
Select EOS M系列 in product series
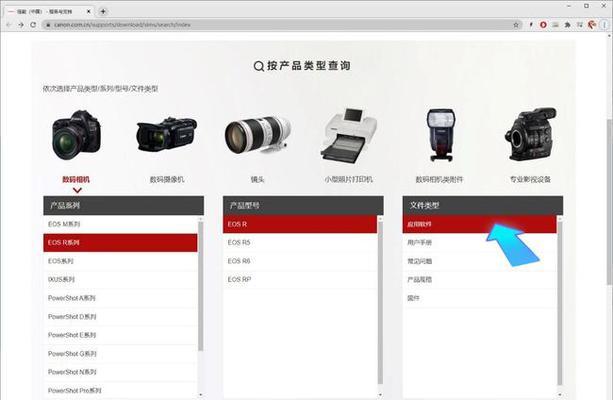(x=120, y=224)
